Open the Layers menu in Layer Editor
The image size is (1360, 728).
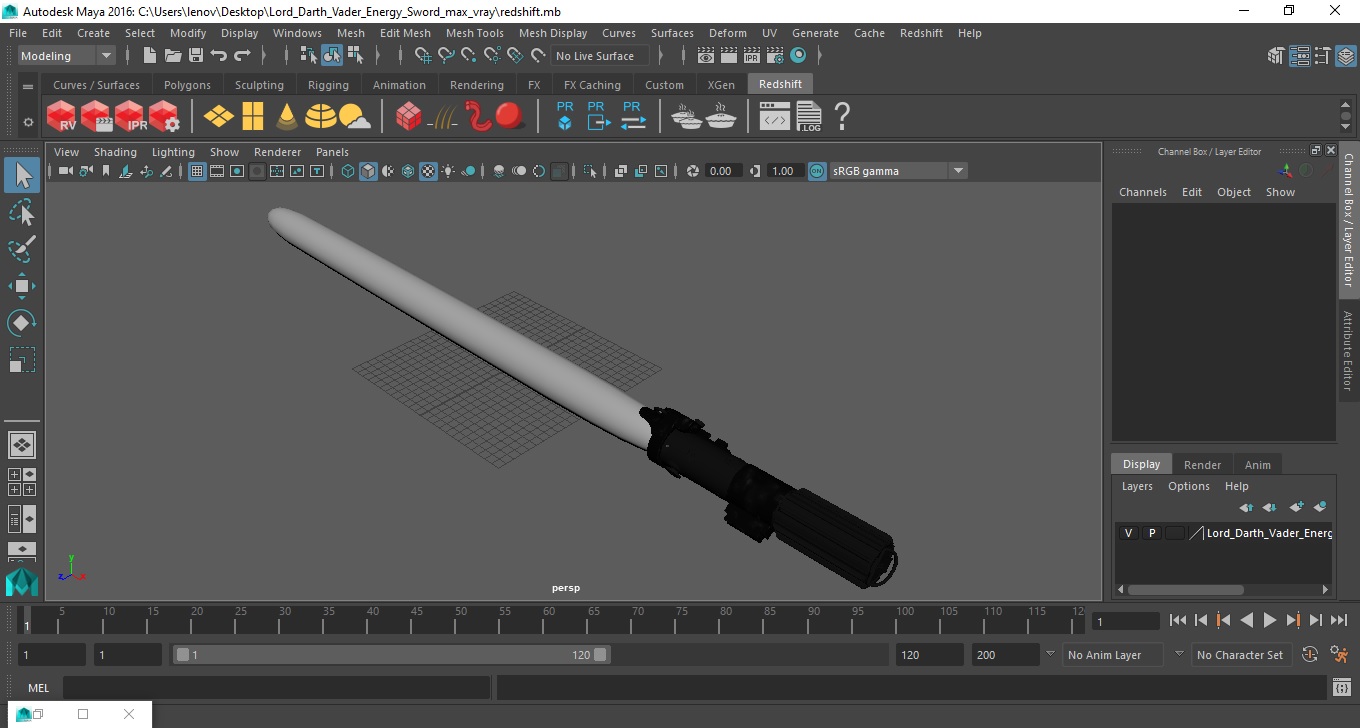(x=1137, y=486)
